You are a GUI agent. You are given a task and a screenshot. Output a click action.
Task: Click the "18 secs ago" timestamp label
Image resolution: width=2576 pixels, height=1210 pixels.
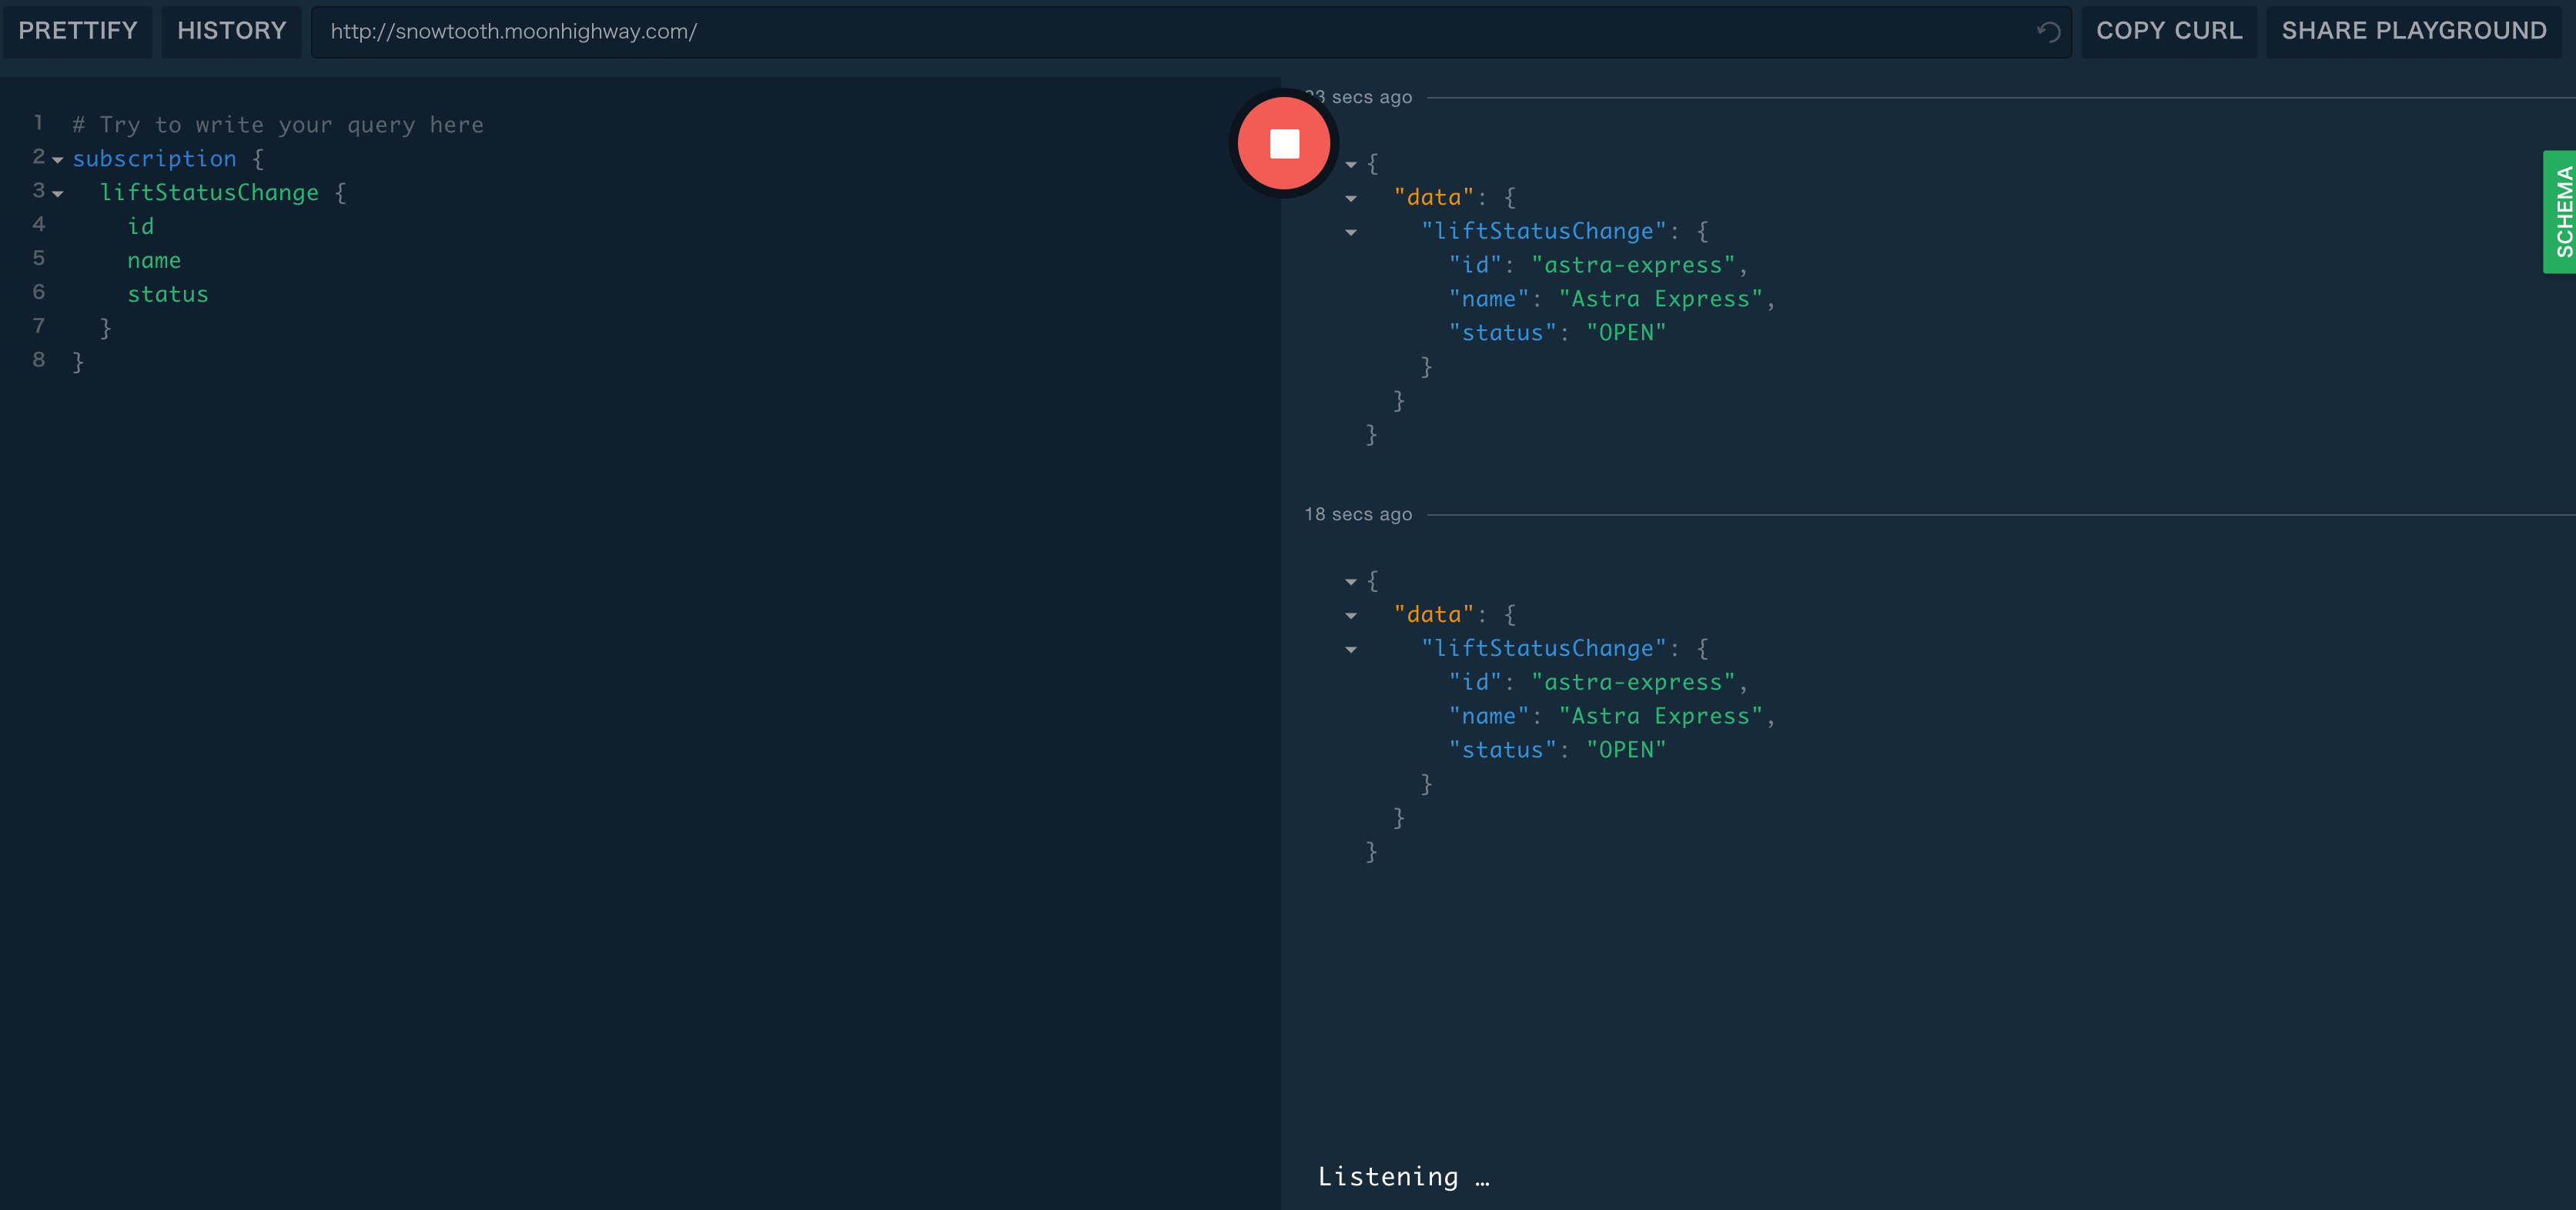[1357, 514]
